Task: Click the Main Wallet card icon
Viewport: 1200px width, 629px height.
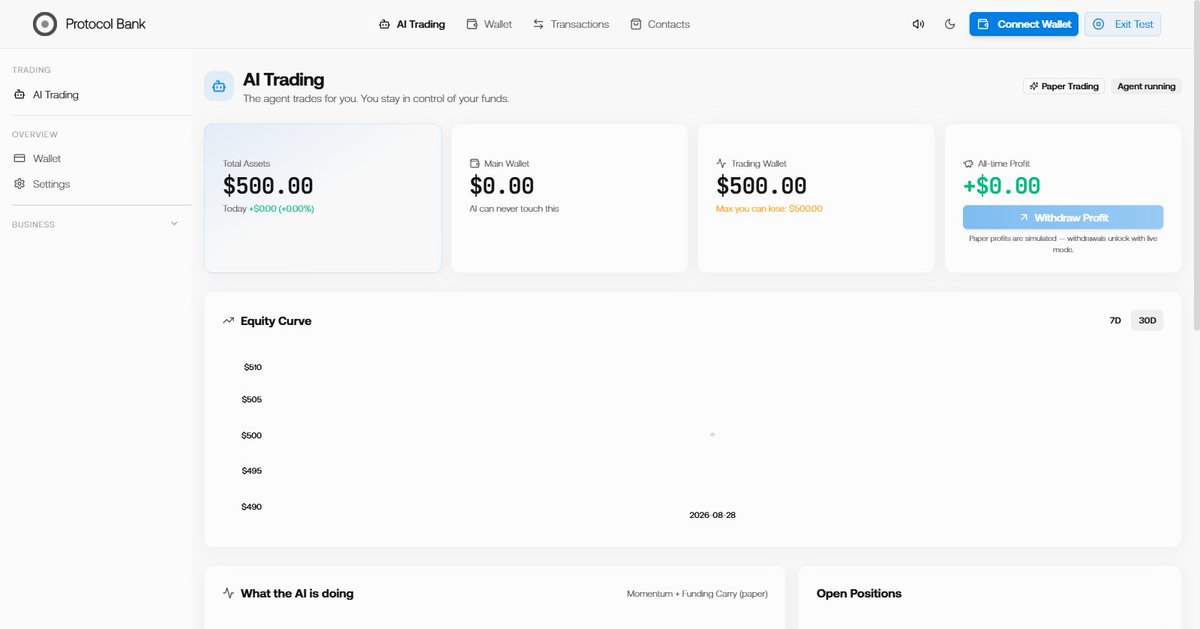Action: click(475, 163)
